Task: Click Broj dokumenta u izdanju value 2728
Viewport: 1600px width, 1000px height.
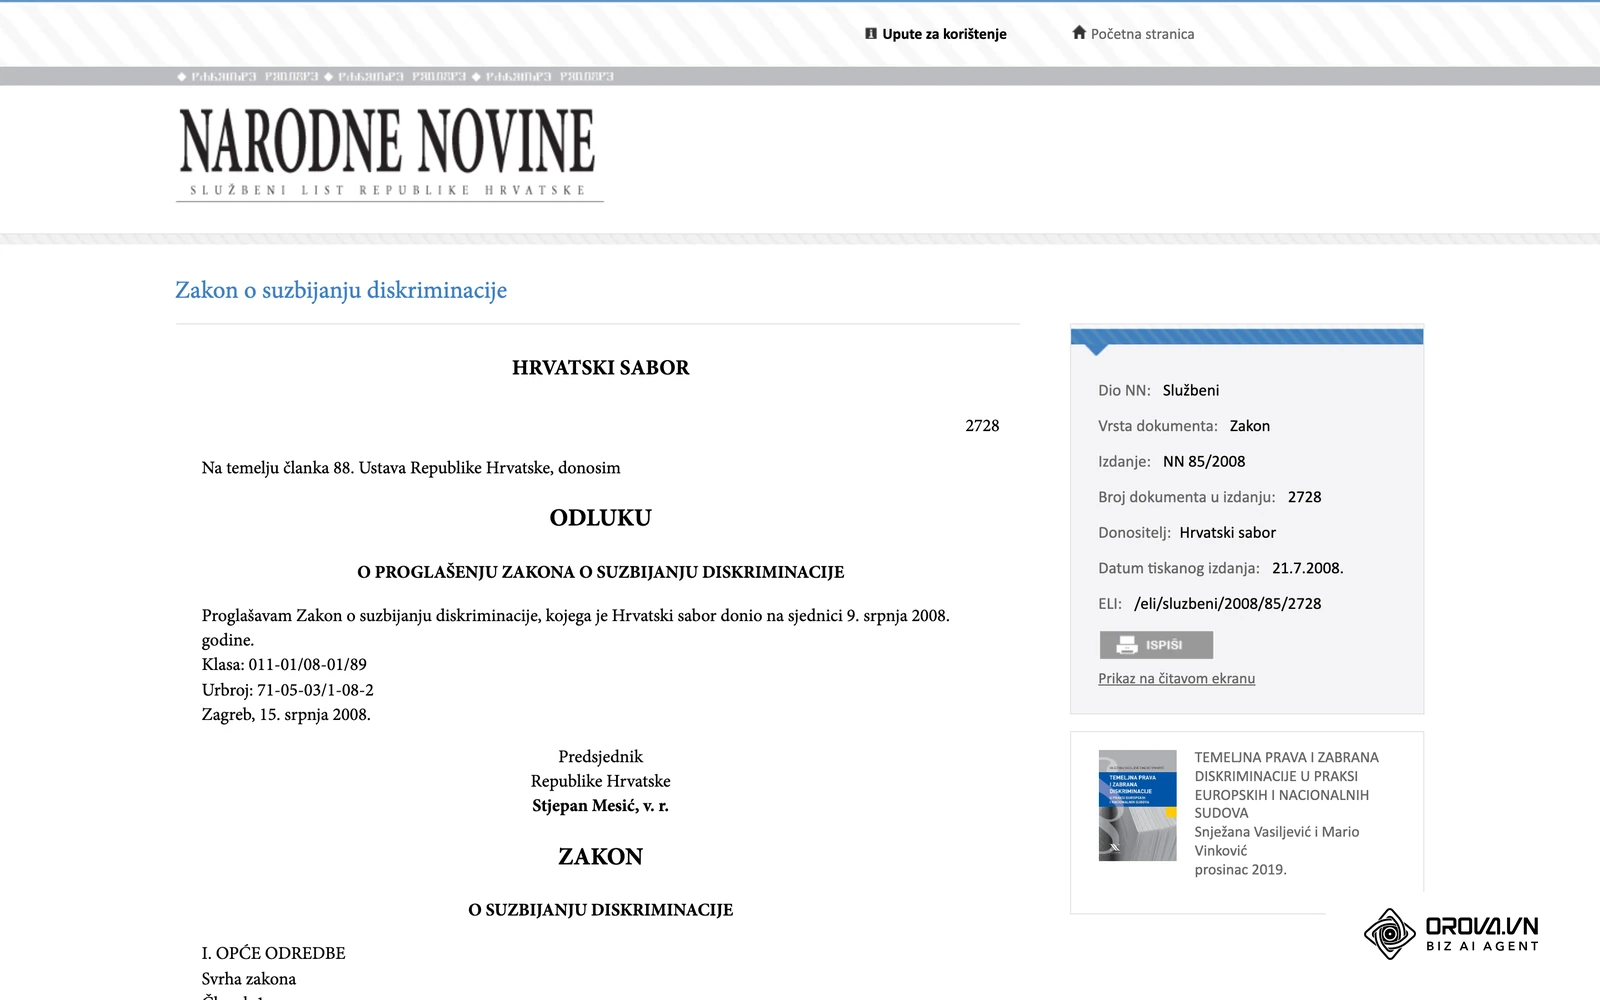Action: click(1304, 497)
